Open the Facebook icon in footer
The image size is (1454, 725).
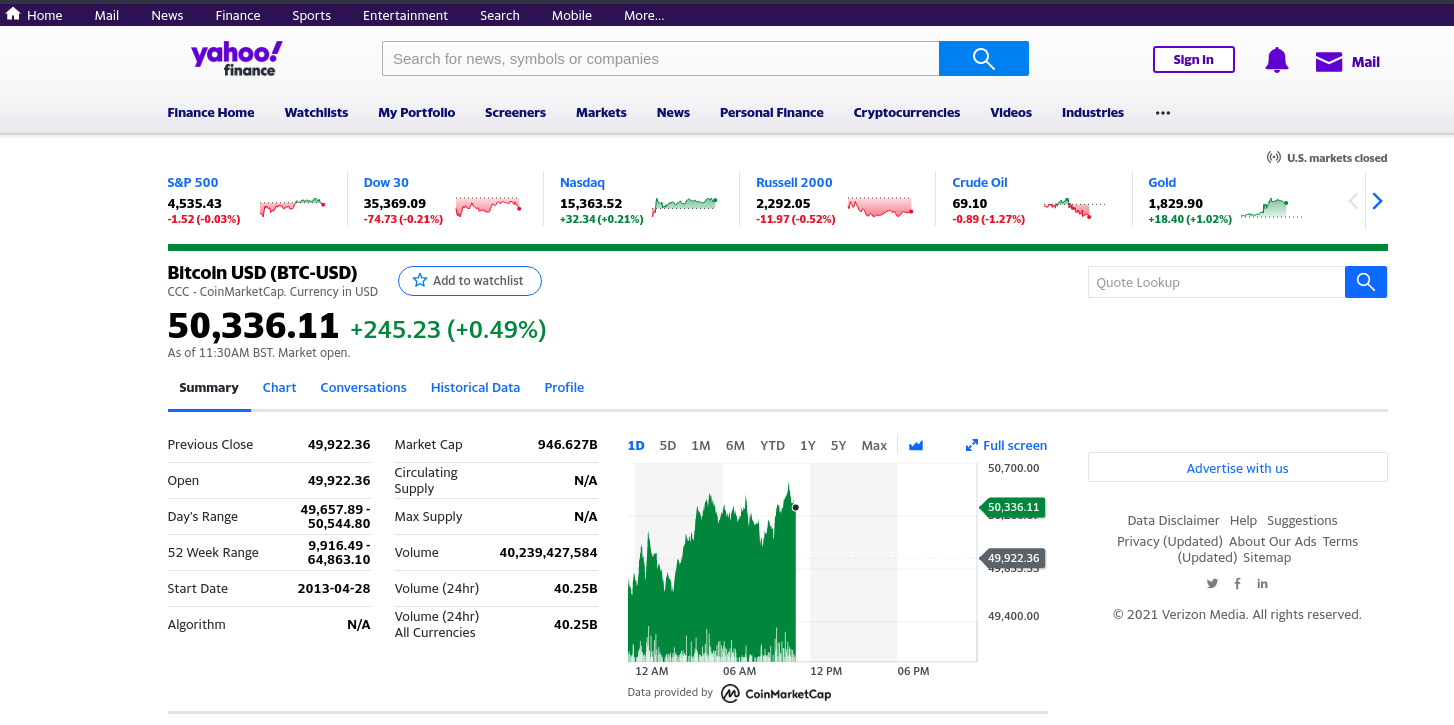(x=1238, y=584)
